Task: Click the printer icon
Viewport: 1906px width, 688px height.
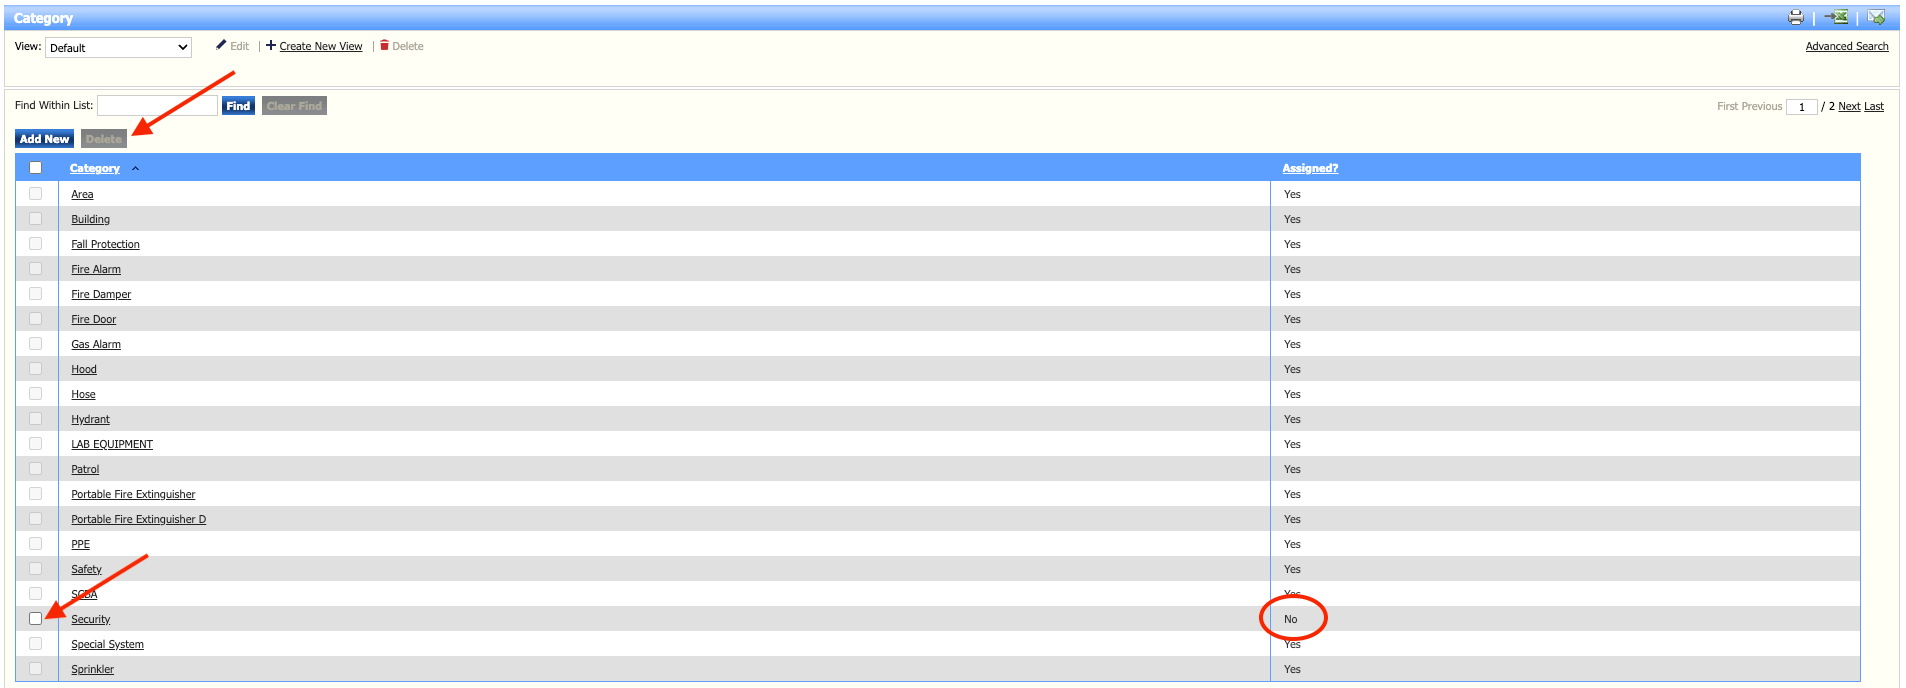Action: point(1796,18)
